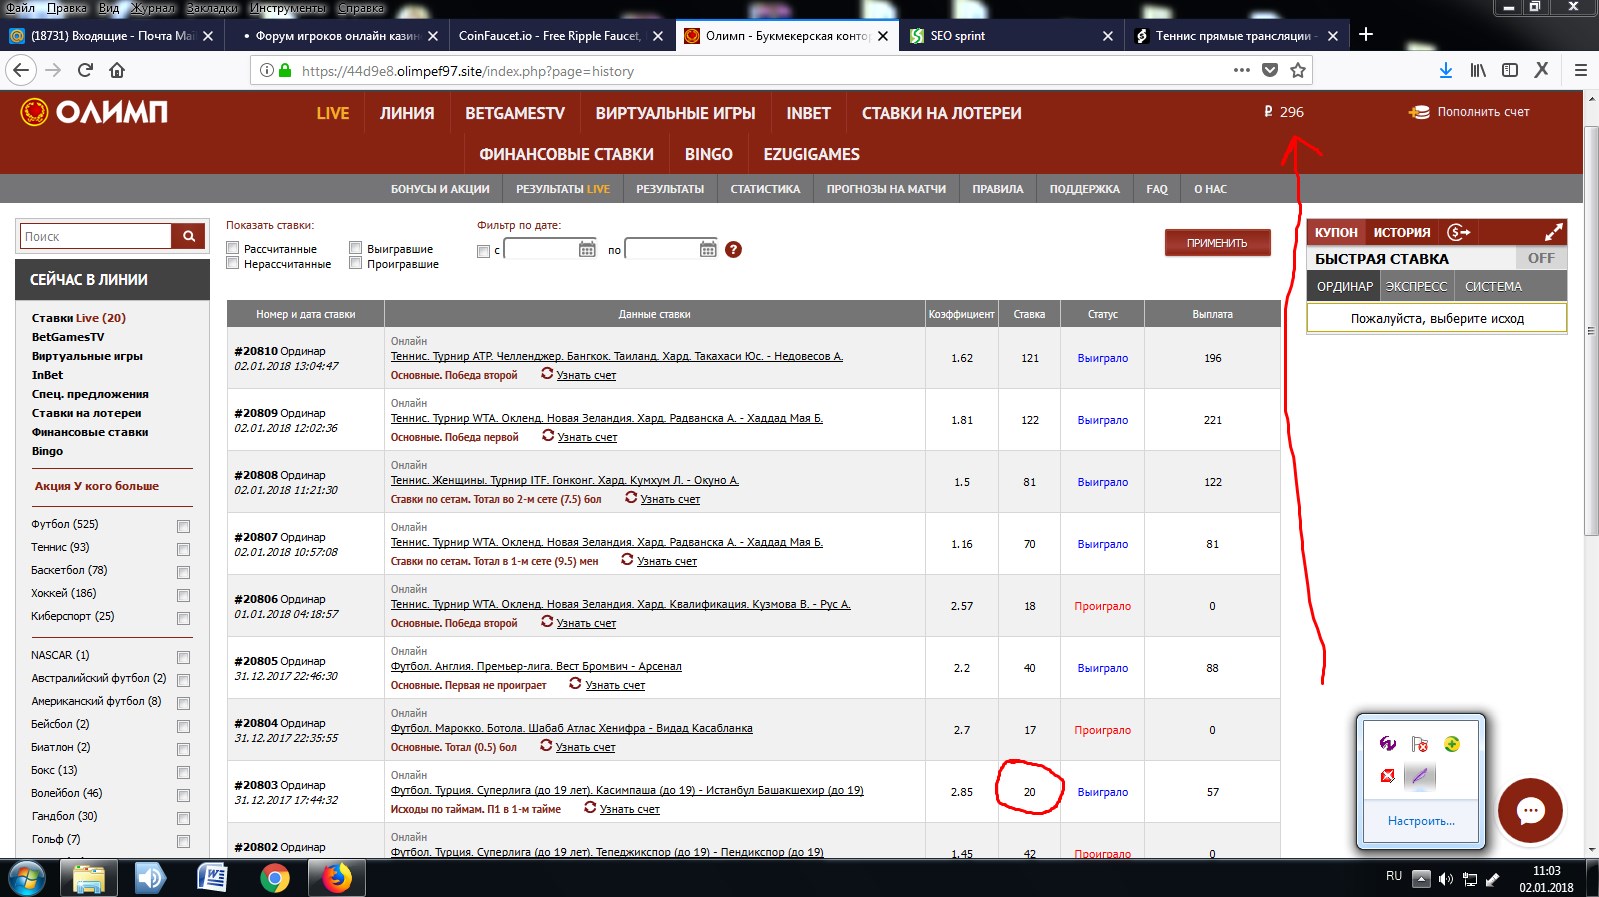Open a new browser tab
Screen dimensions: 1599x897
[1366, 35]
